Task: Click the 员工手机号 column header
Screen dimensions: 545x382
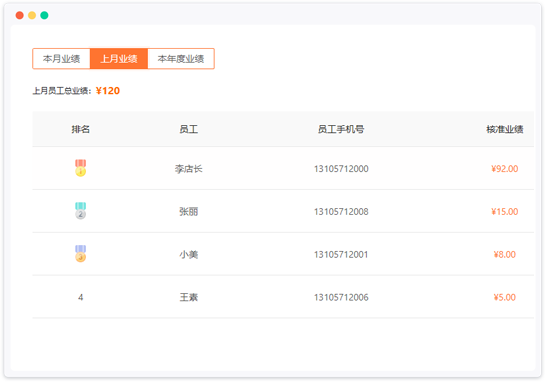Action: 341,129
